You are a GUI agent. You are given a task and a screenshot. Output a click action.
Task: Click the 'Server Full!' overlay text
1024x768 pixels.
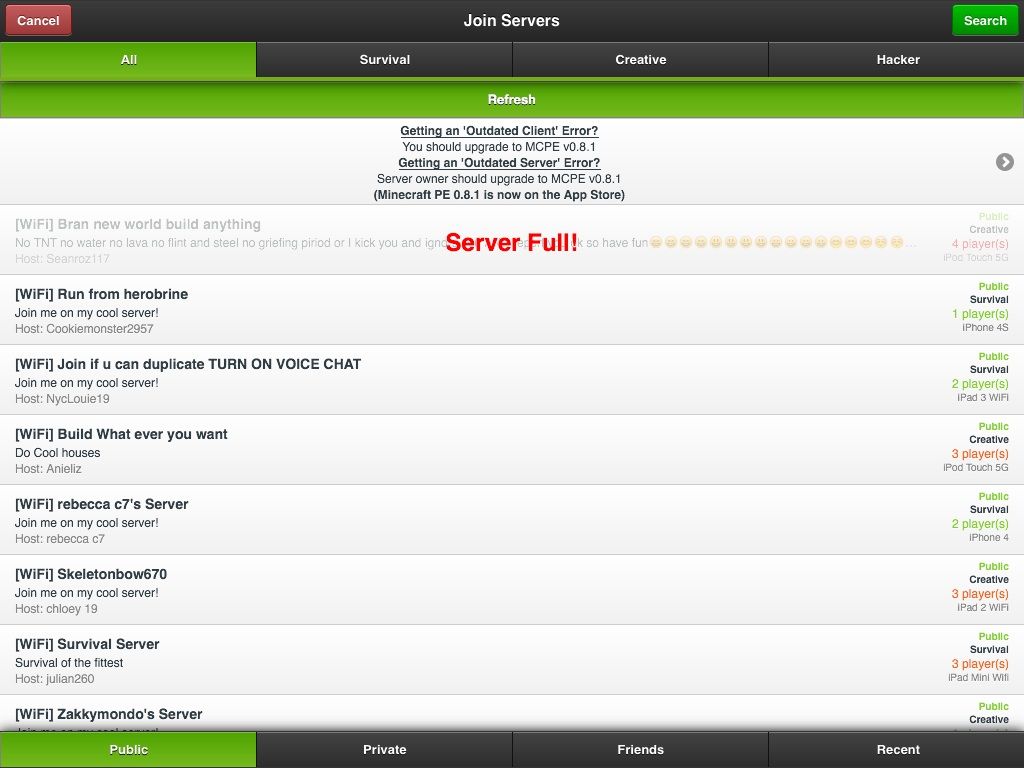click(x=511, y=242)
